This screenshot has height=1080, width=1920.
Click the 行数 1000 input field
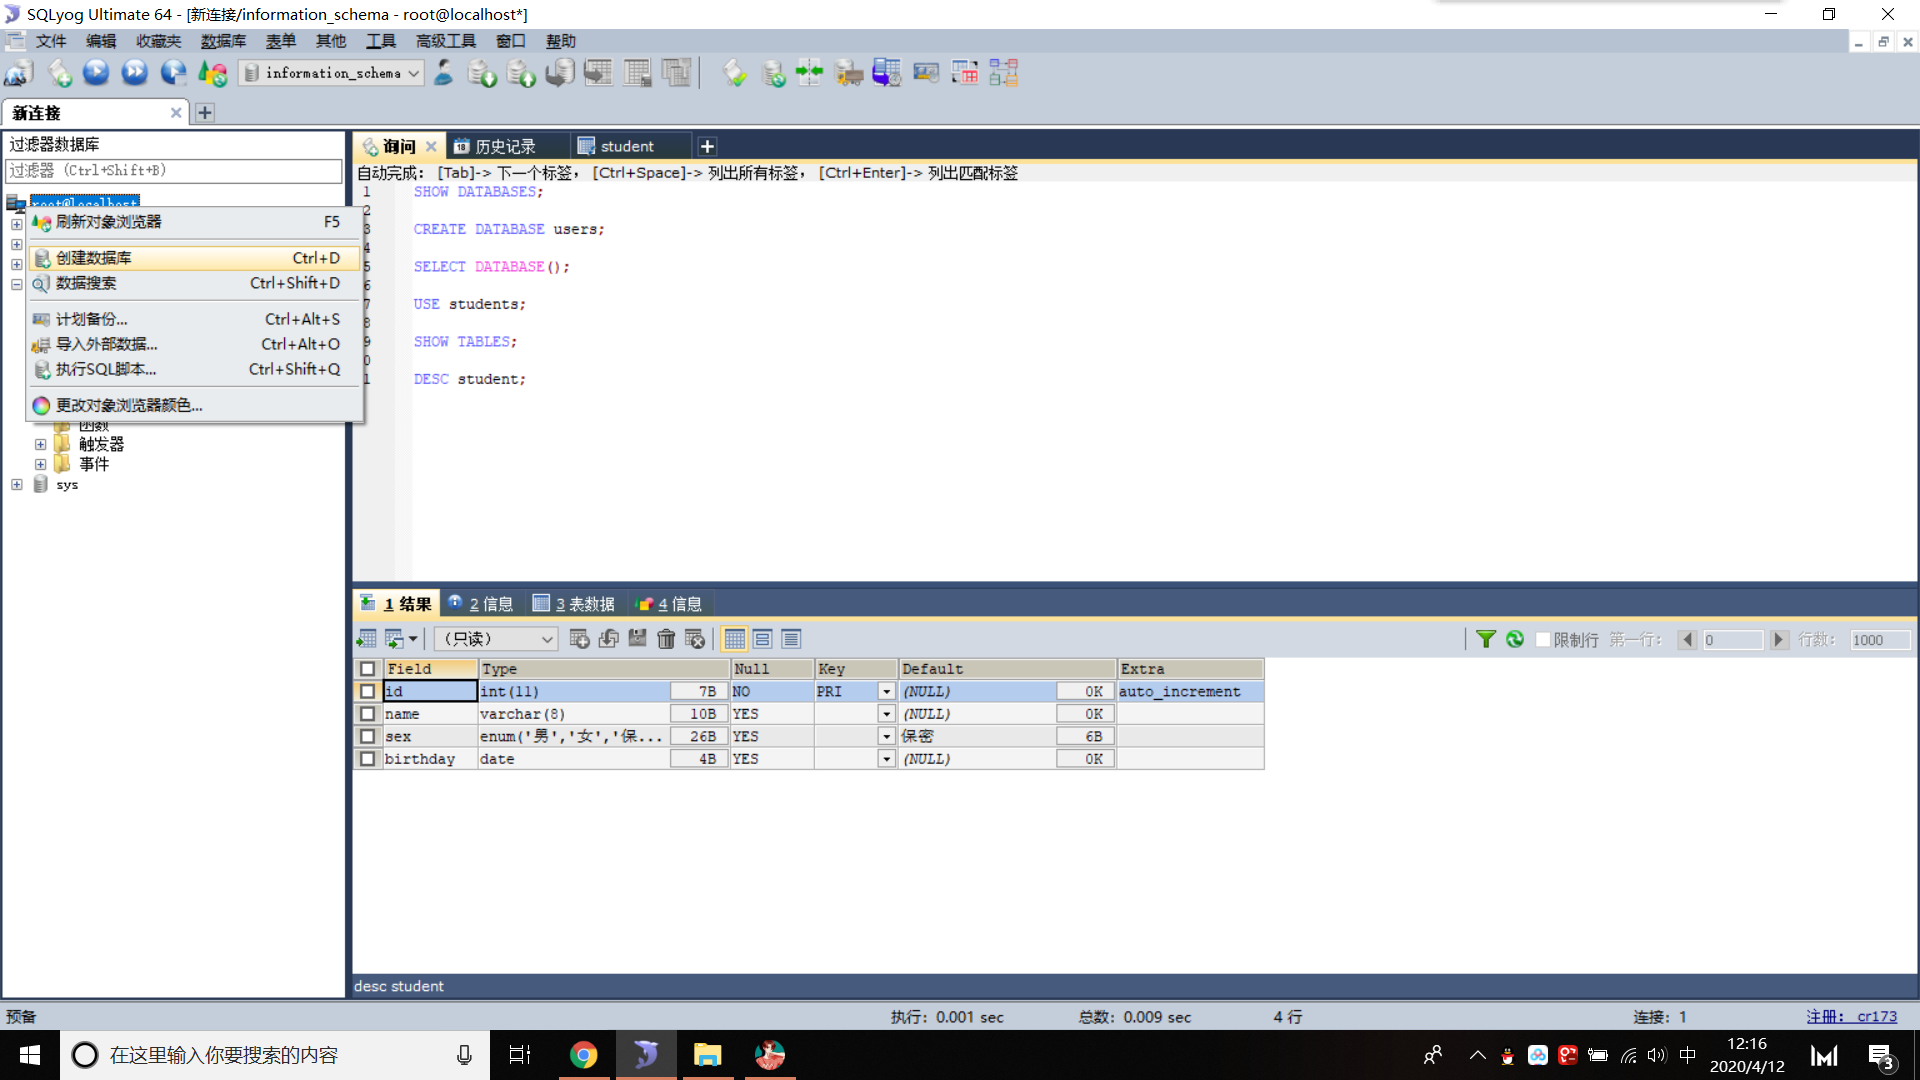click(1878, 639)
